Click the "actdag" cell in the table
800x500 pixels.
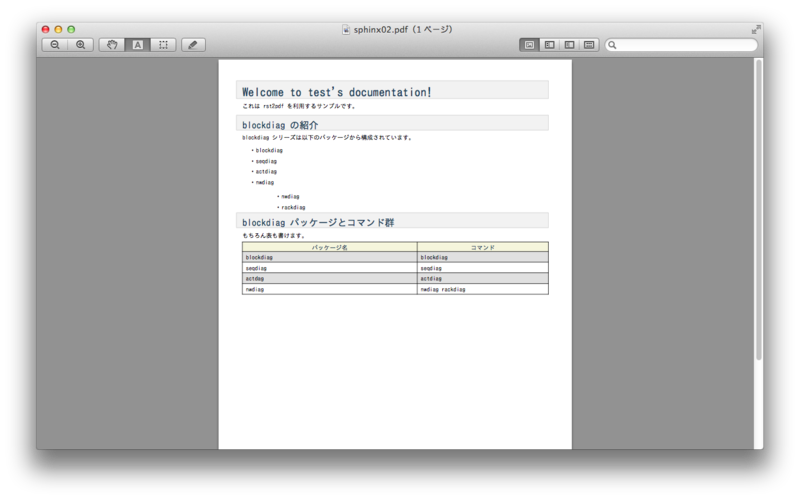[x=330, y=279]
